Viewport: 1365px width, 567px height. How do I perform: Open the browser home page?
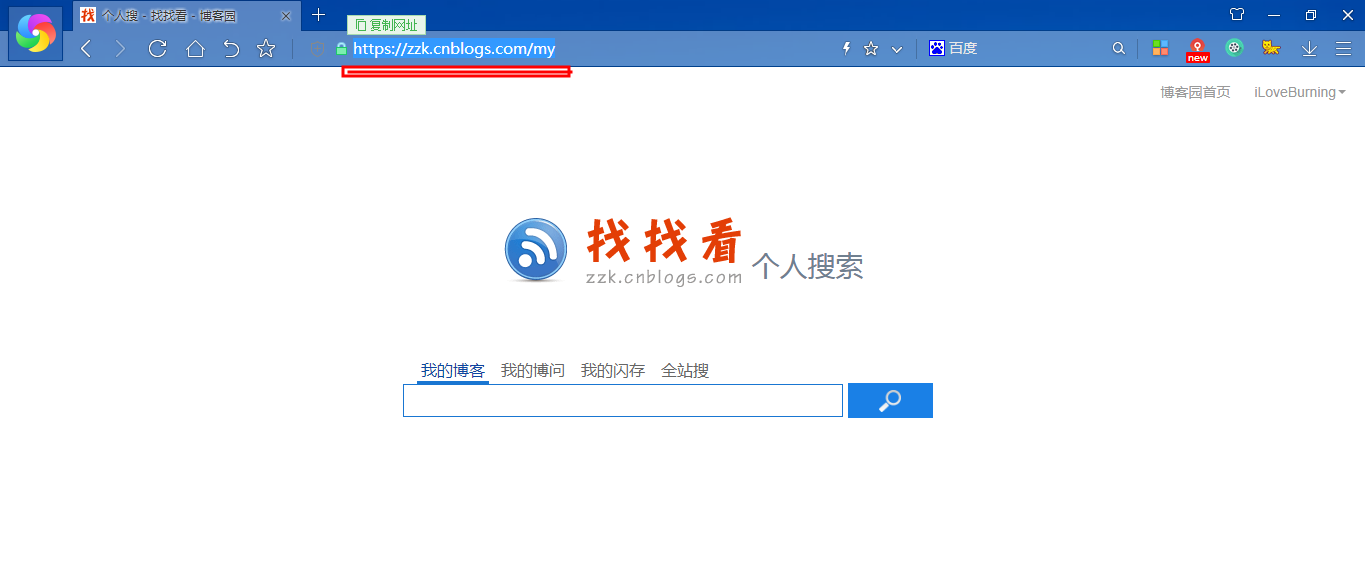tap(195, 49)
